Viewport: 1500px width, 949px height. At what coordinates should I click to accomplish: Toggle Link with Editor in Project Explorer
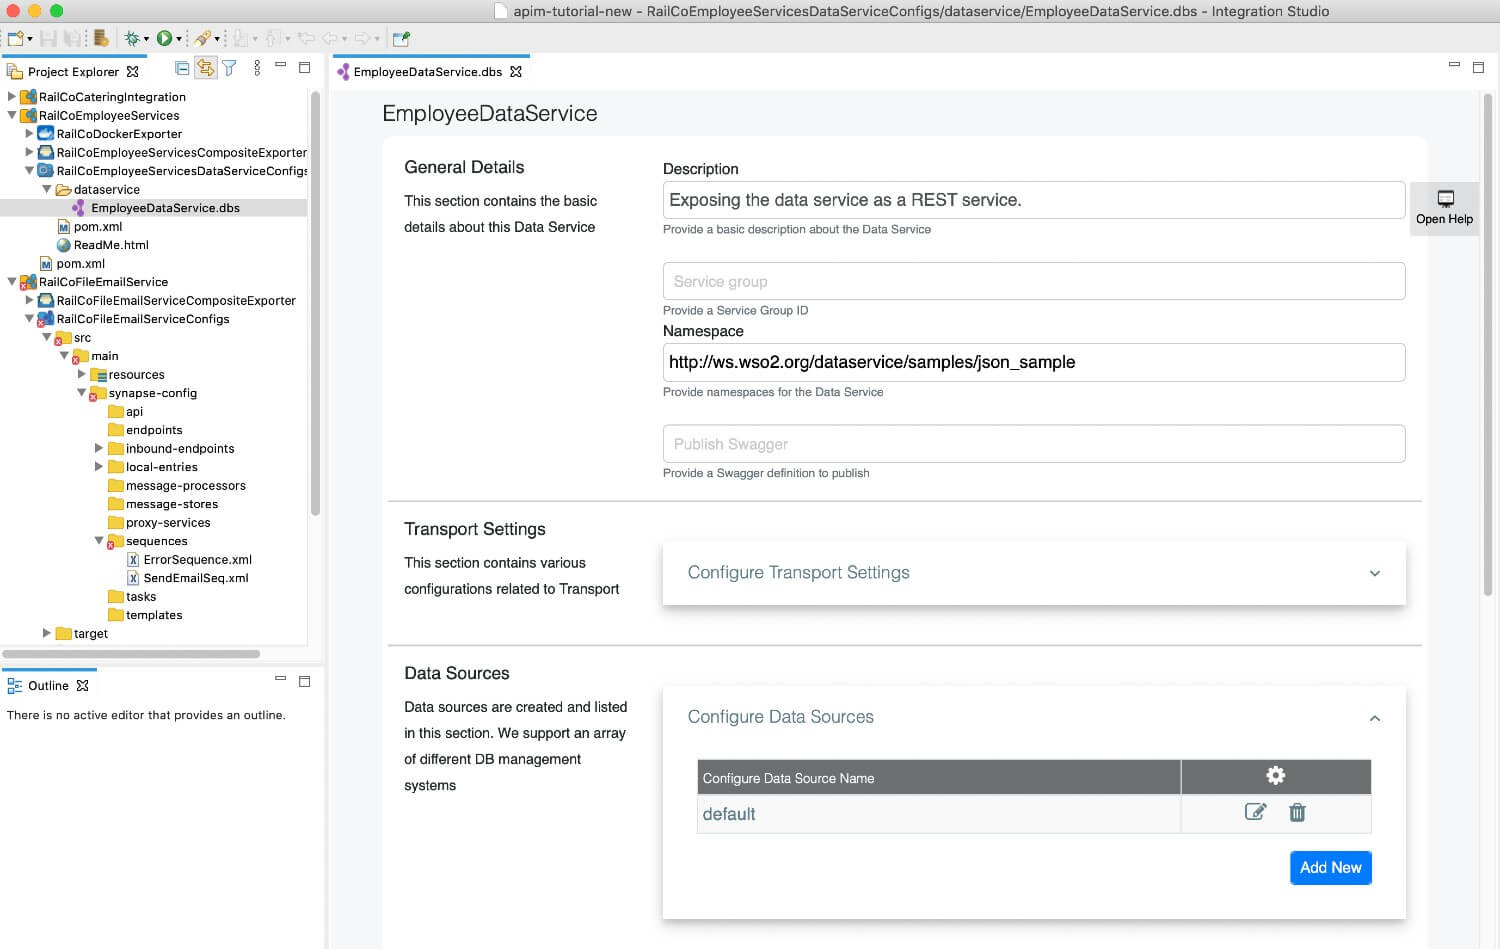(206, 67)
